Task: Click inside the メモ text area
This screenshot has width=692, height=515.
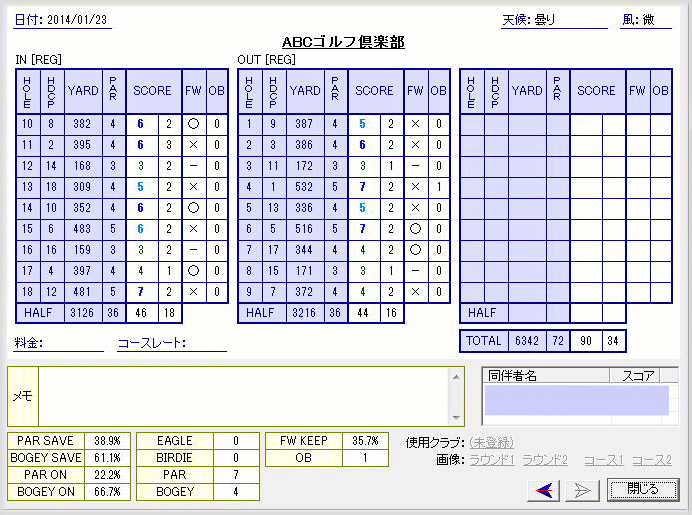Action: coord(243,396)
